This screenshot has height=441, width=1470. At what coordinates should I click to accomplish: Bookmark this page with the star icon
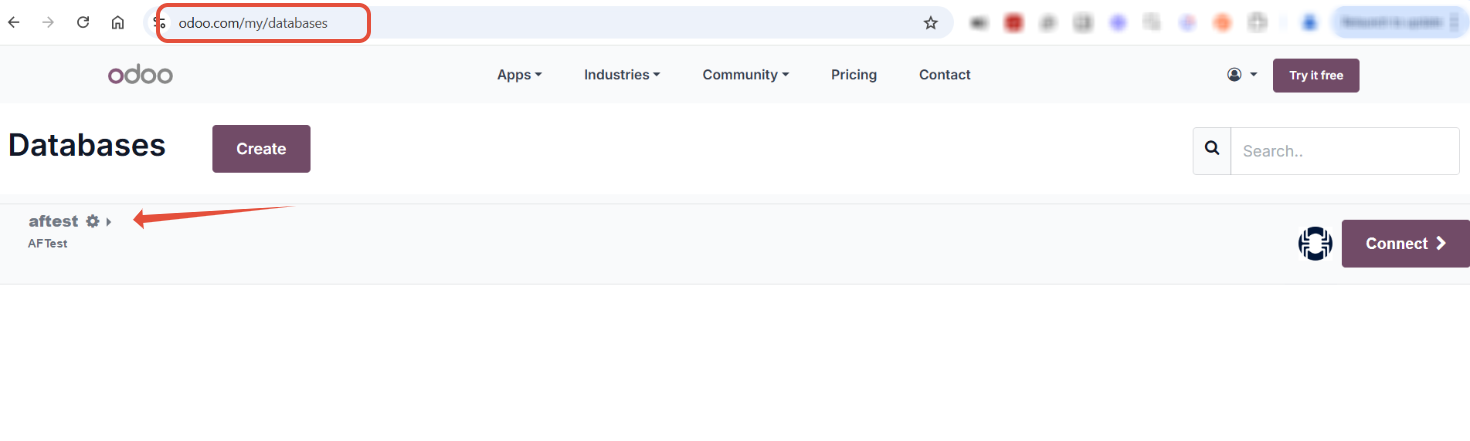[931, 22]
